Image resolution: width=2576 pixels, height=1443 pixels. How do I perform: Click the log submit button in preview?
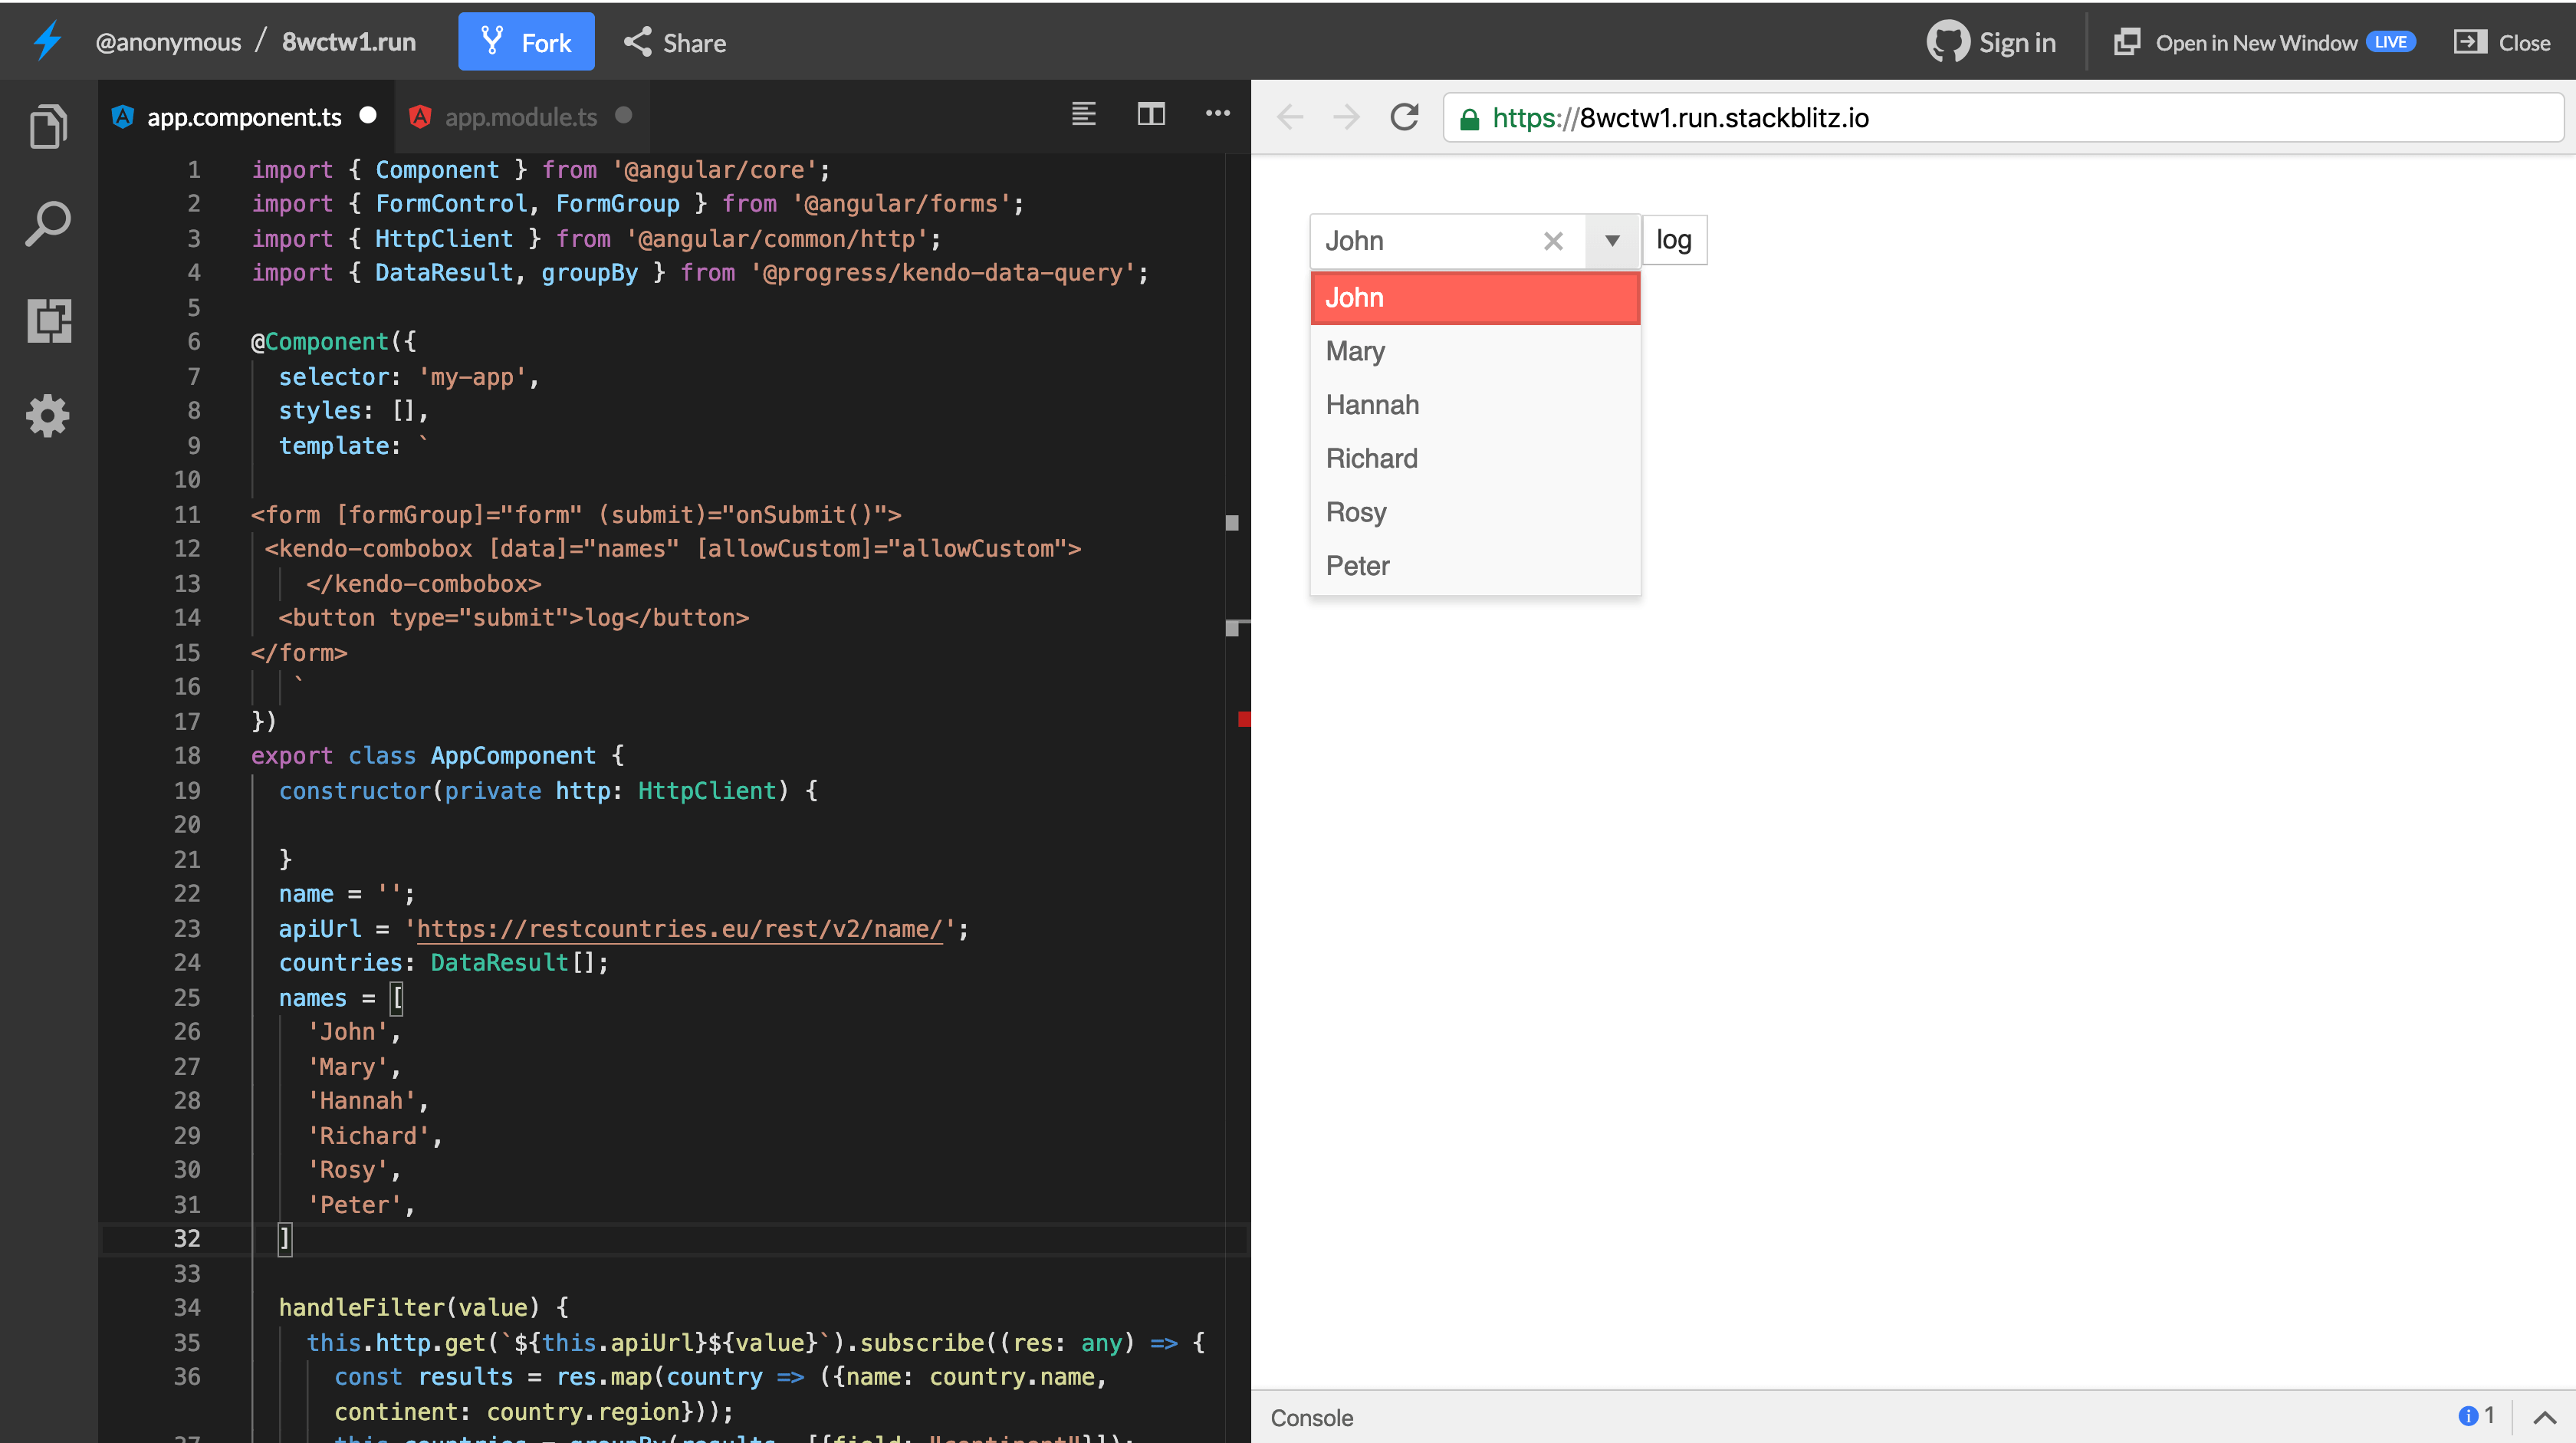tap(1673, 239)
